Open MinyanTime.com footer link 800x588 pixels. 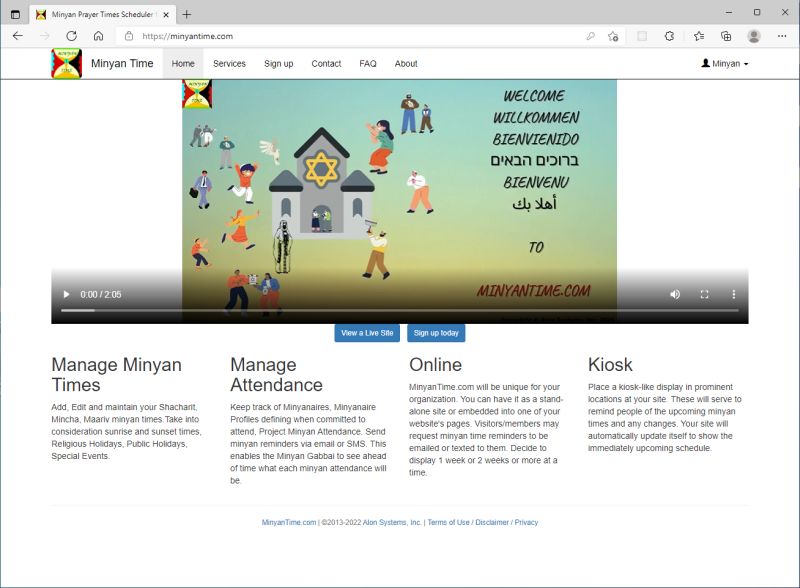[x=289, y=522]
